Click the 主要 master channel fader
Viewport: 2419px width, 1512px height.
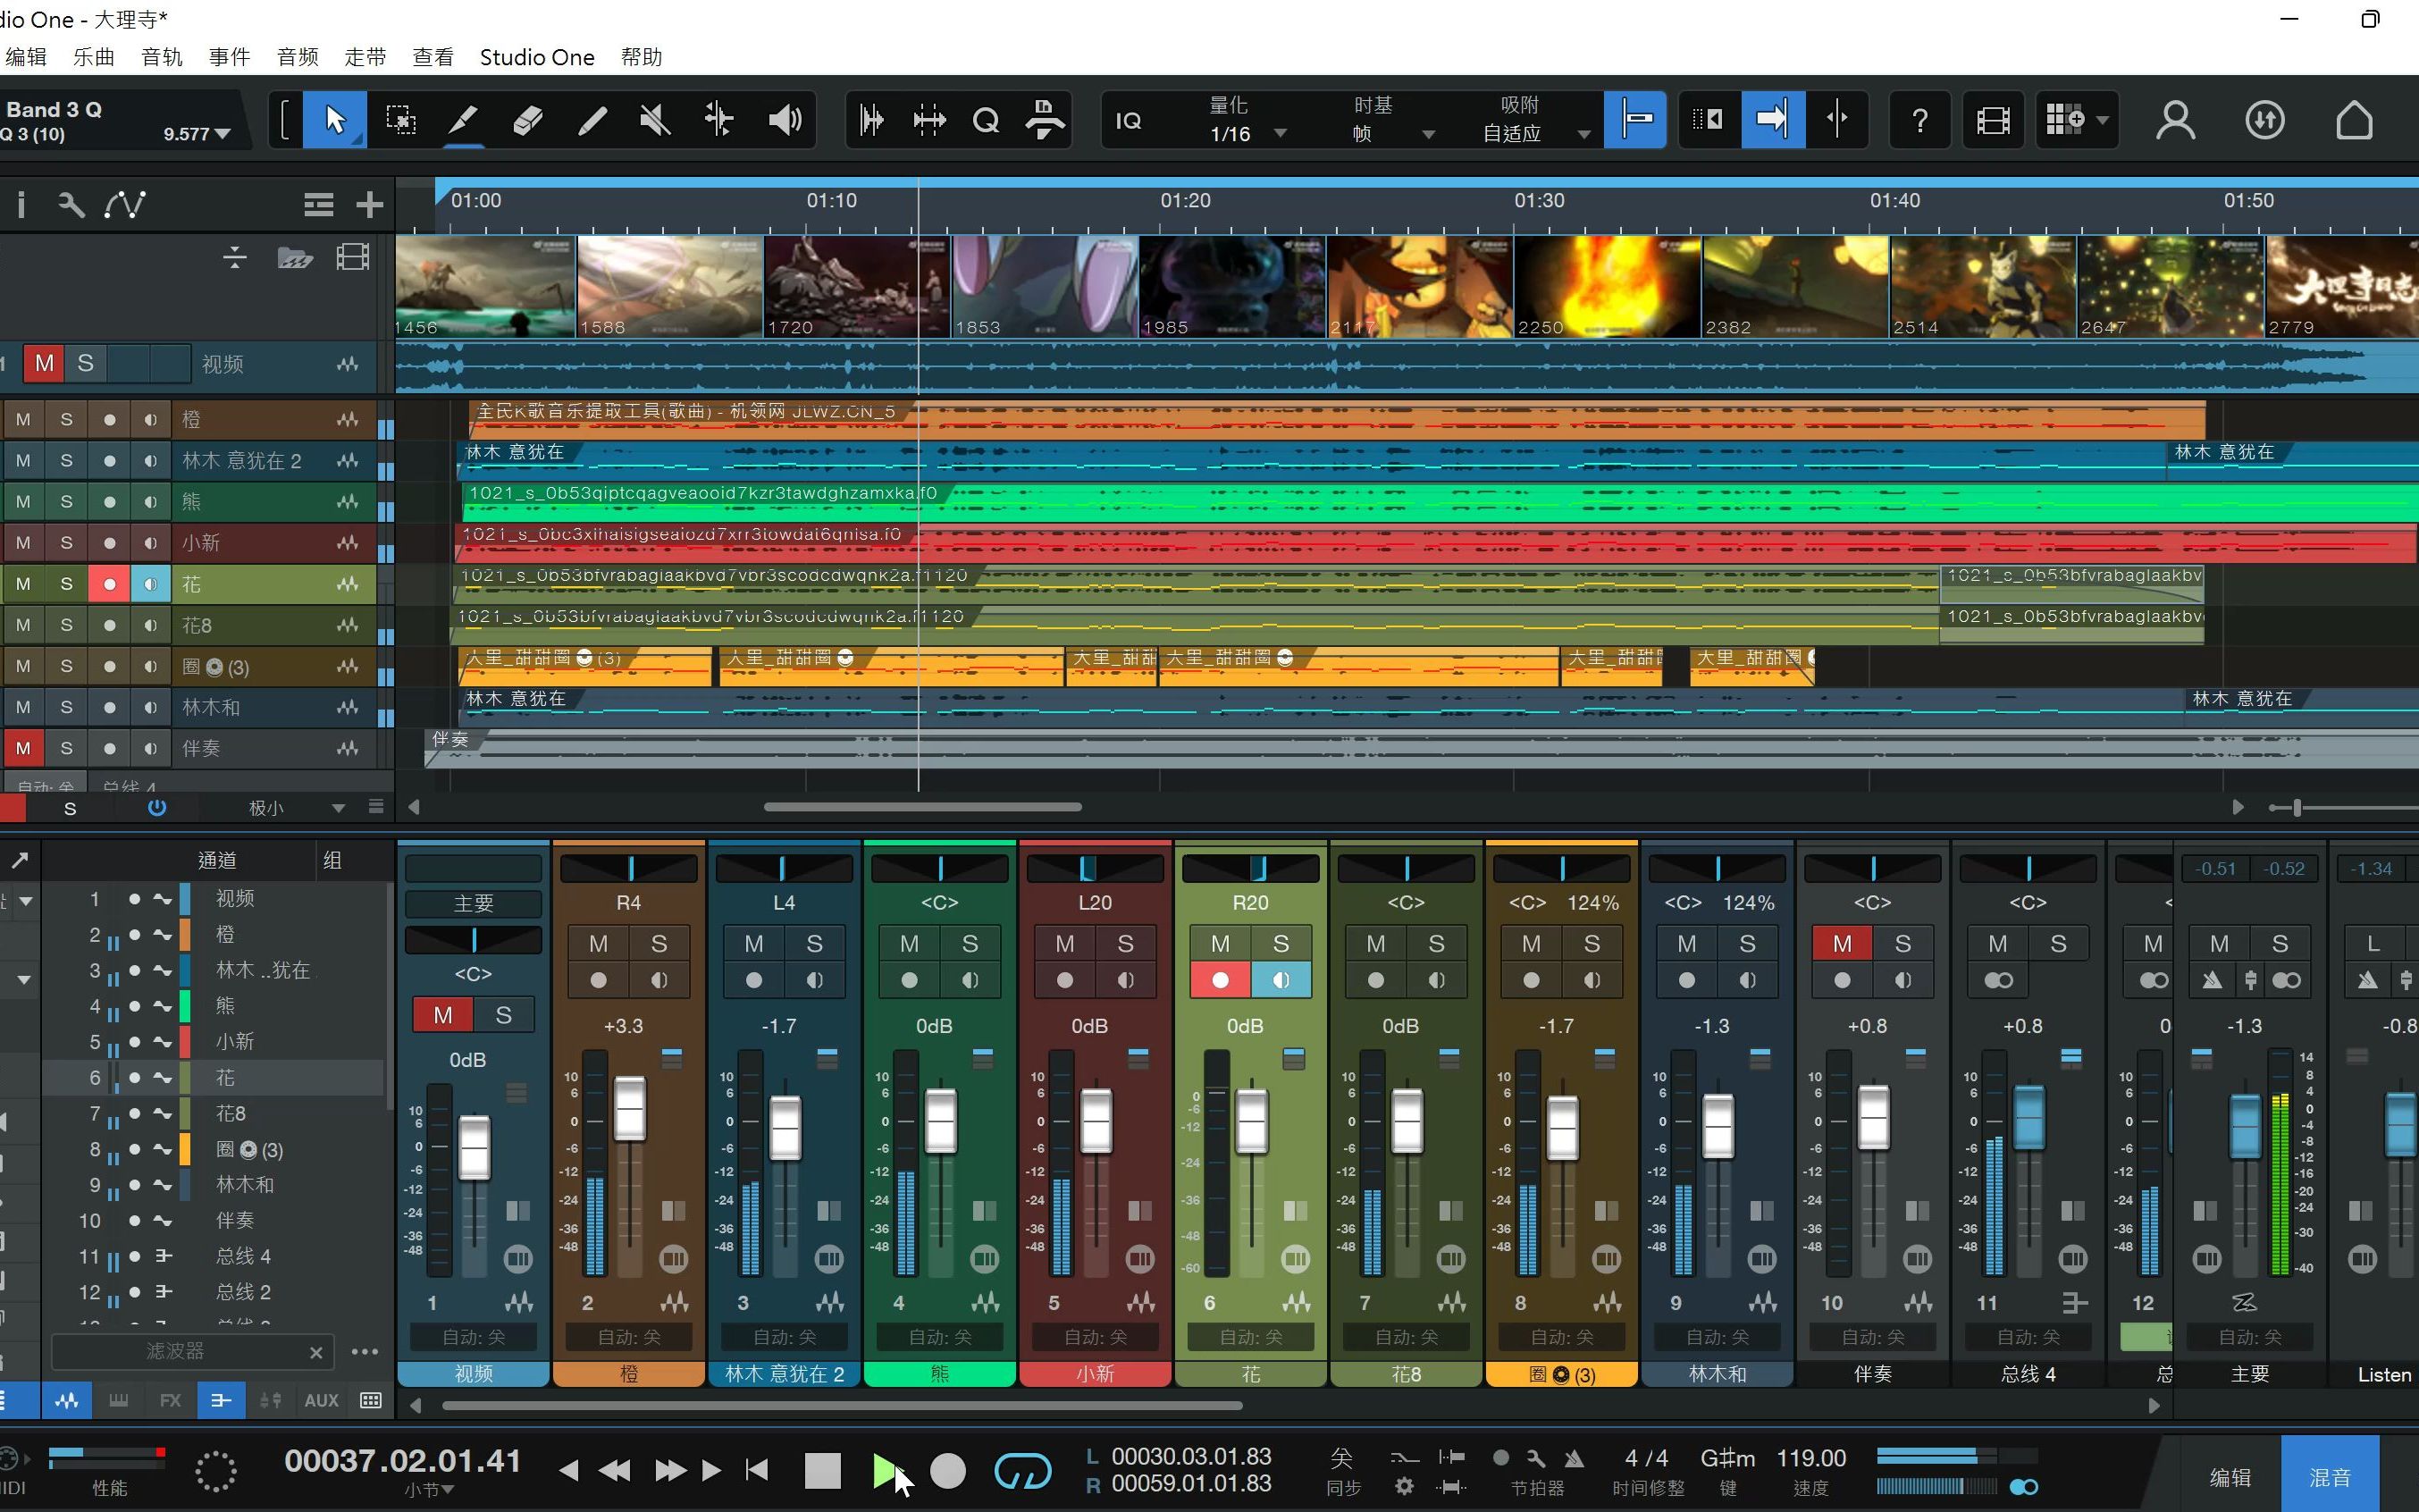pos(2245,1126)
